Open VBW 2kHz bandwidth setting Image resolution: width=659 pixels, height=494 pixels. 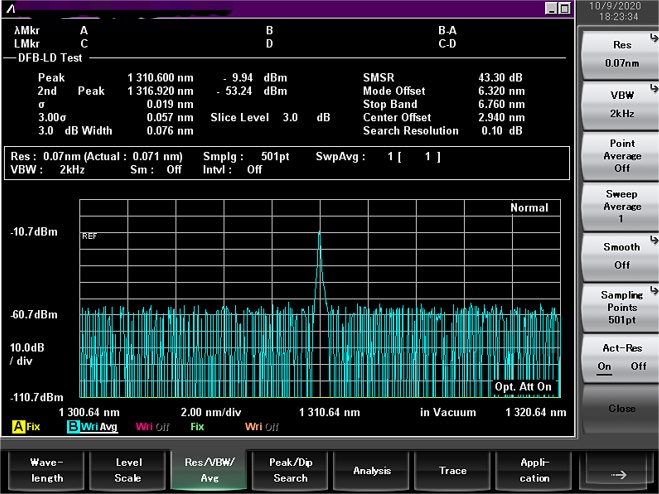coord(621,104)
